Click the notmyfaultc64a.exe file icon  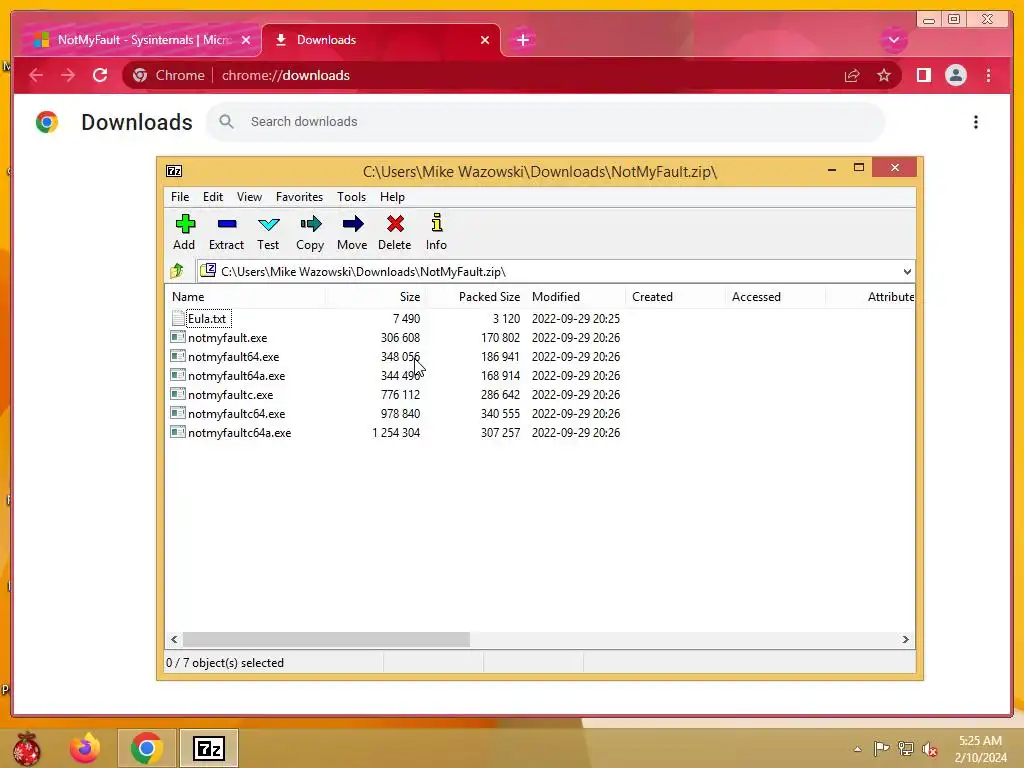pyautogui.click(x=178, y=432)
